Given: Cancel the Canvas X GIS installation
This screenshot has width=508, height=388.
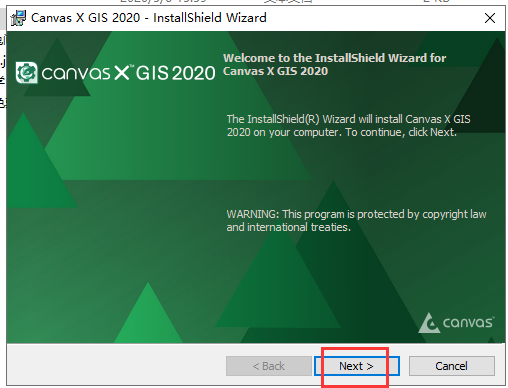Looking at the screenshot, I should pos(452,366).
